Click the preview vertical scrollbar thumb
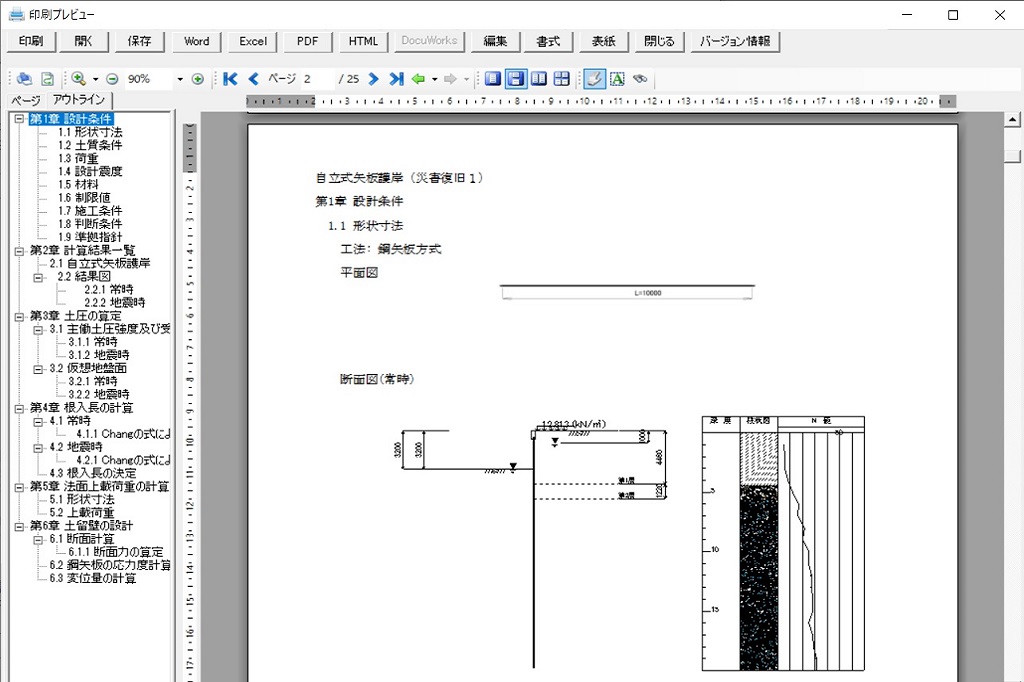The height and width of the screenshot is (682, 1024). pyautogui.click(x=1012, y=156)
